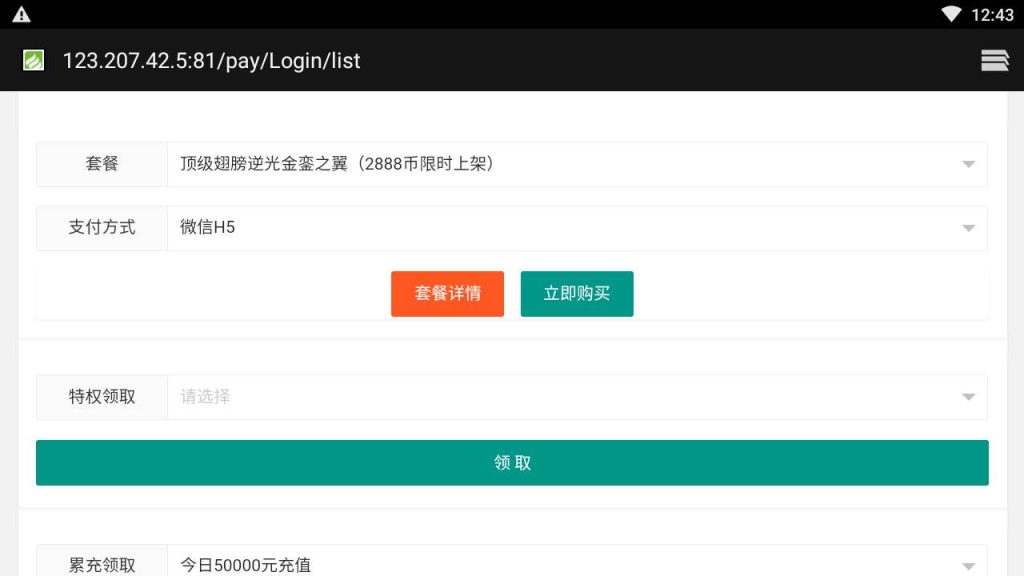Open the 特权领取 privilege selection dropdown
This screenshot has width=1024, height=576.
tap(967, 397)
